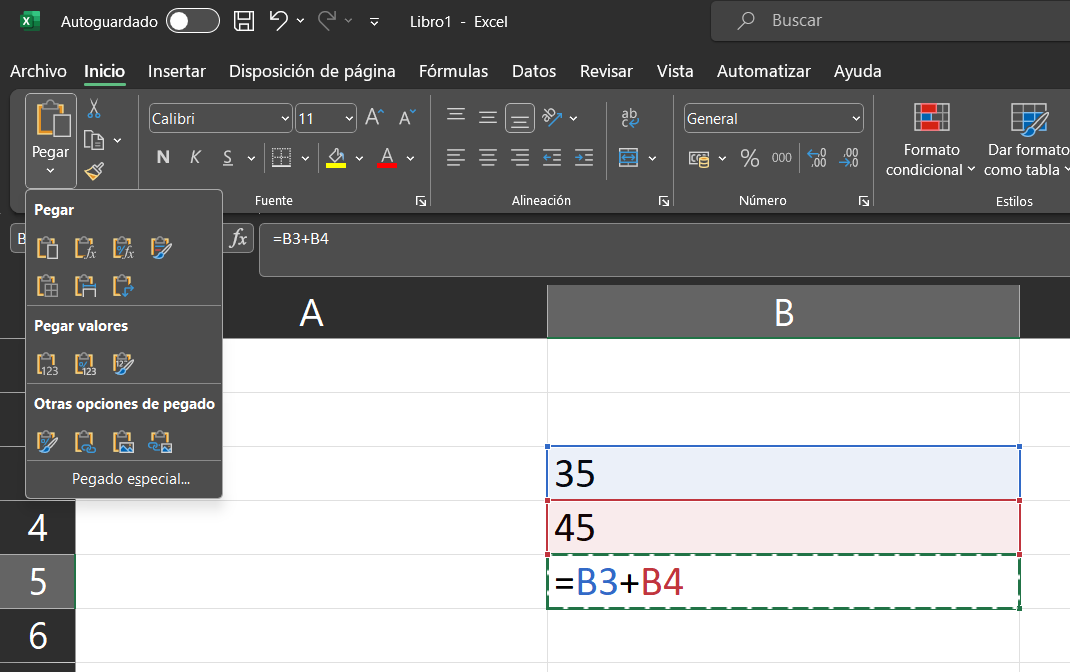Viewport: 1070px width, 672px height.
Task: Switch to the Insertar tab
Action: (x=177, y=71)
